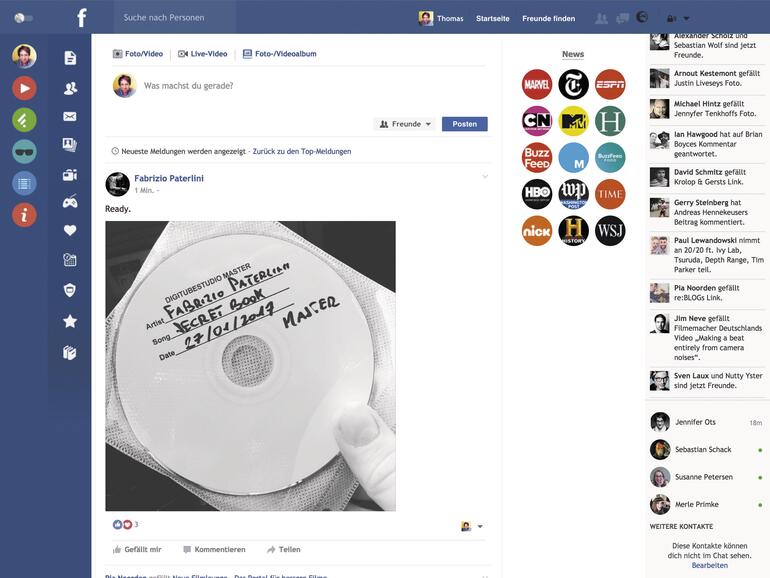Image resolution: width=770 pixels, height=578 pixels.
Task: Open the news feed document icon
Action: click(x=70, y=58)
